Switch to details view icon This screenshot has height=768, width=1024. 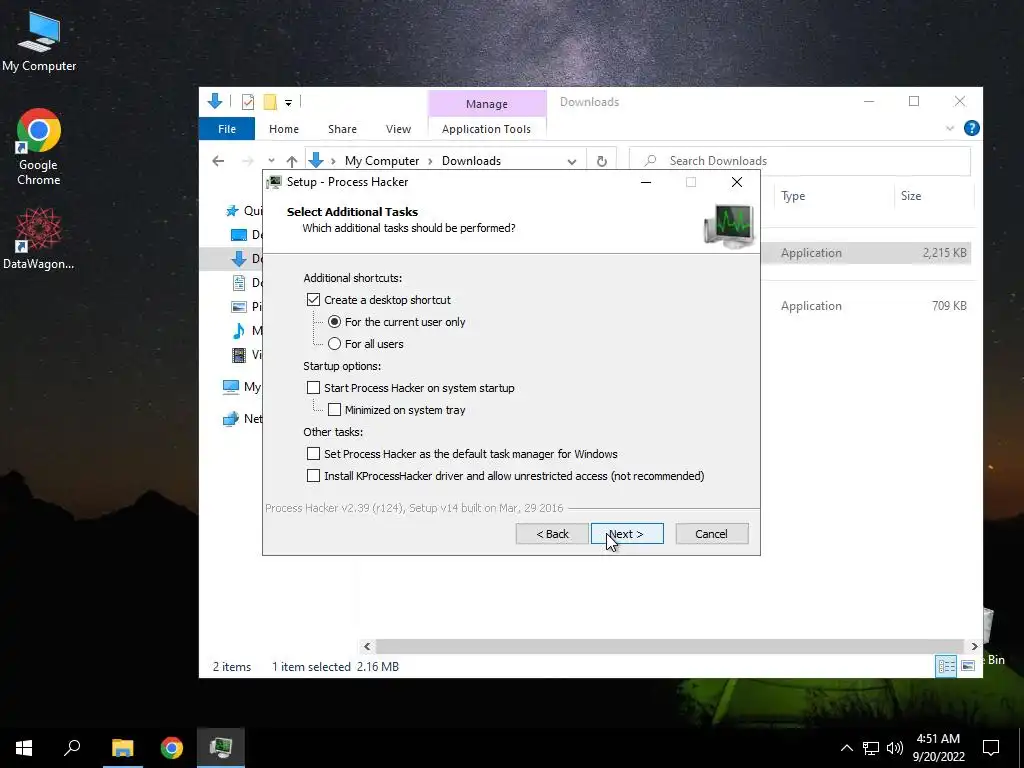pyautogui.click(x=946, y=666)
